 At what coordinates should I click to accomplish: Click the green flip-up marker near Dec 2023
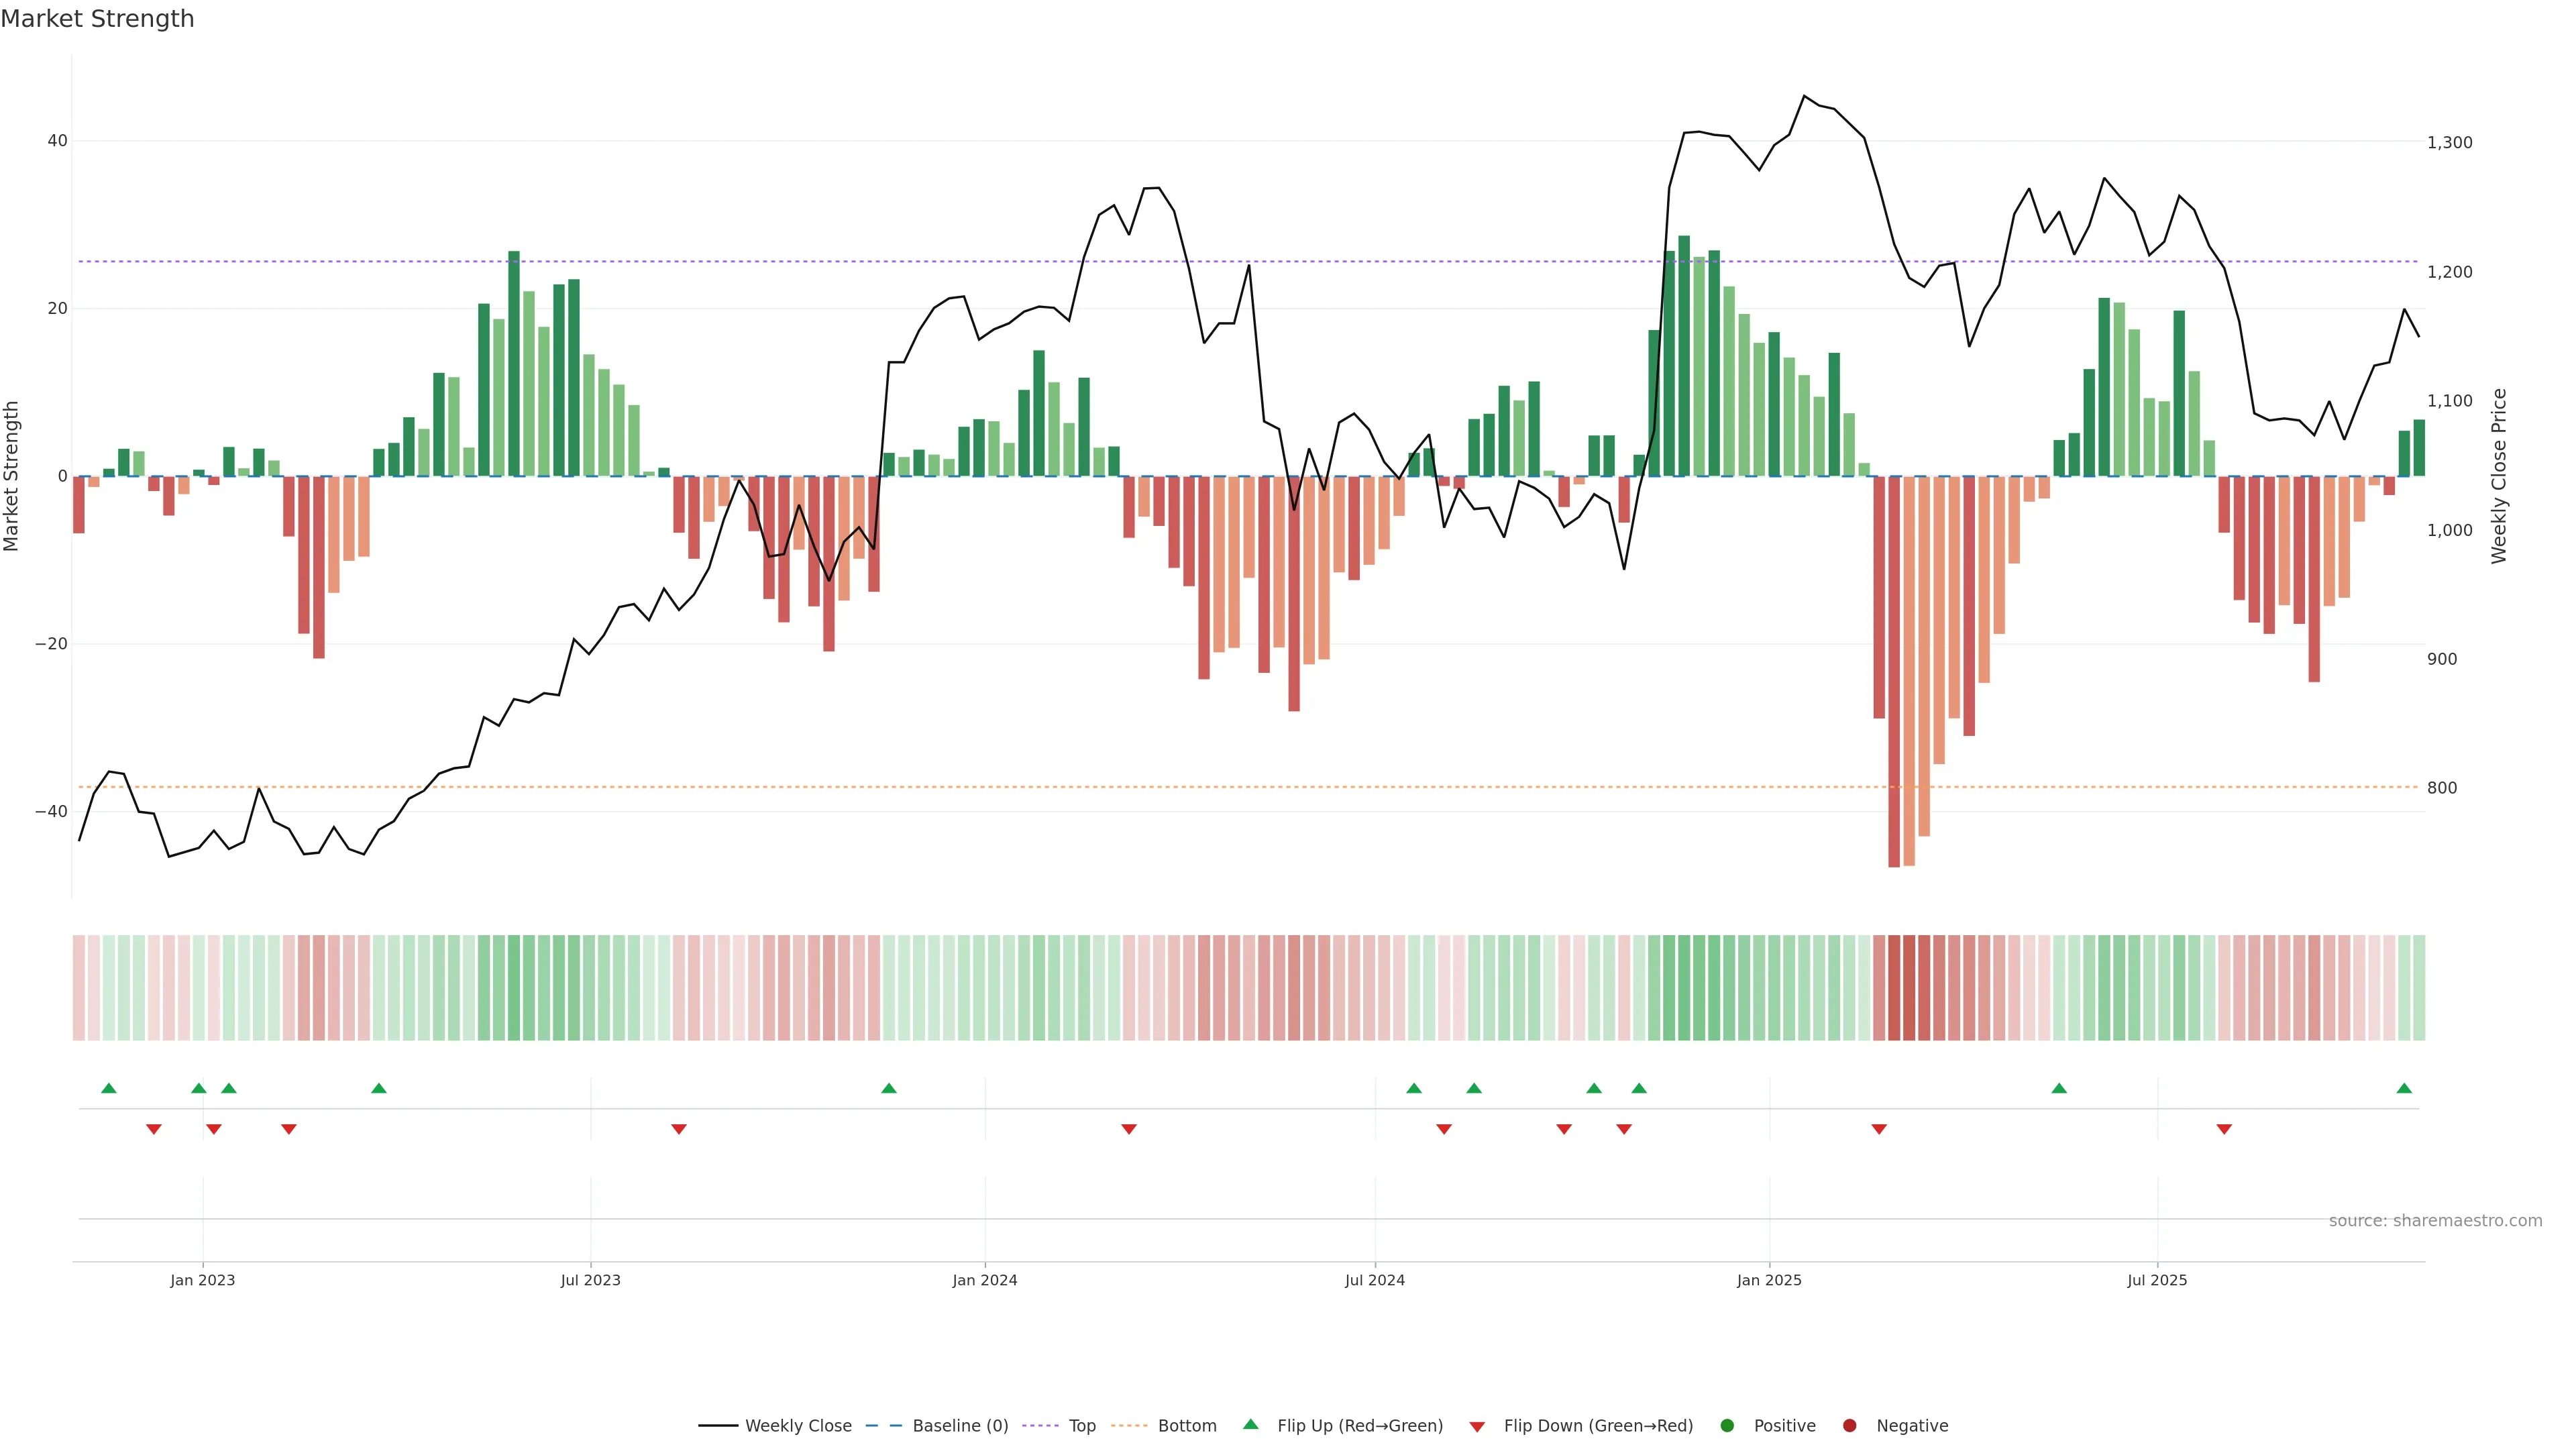tap(889, 1088)
